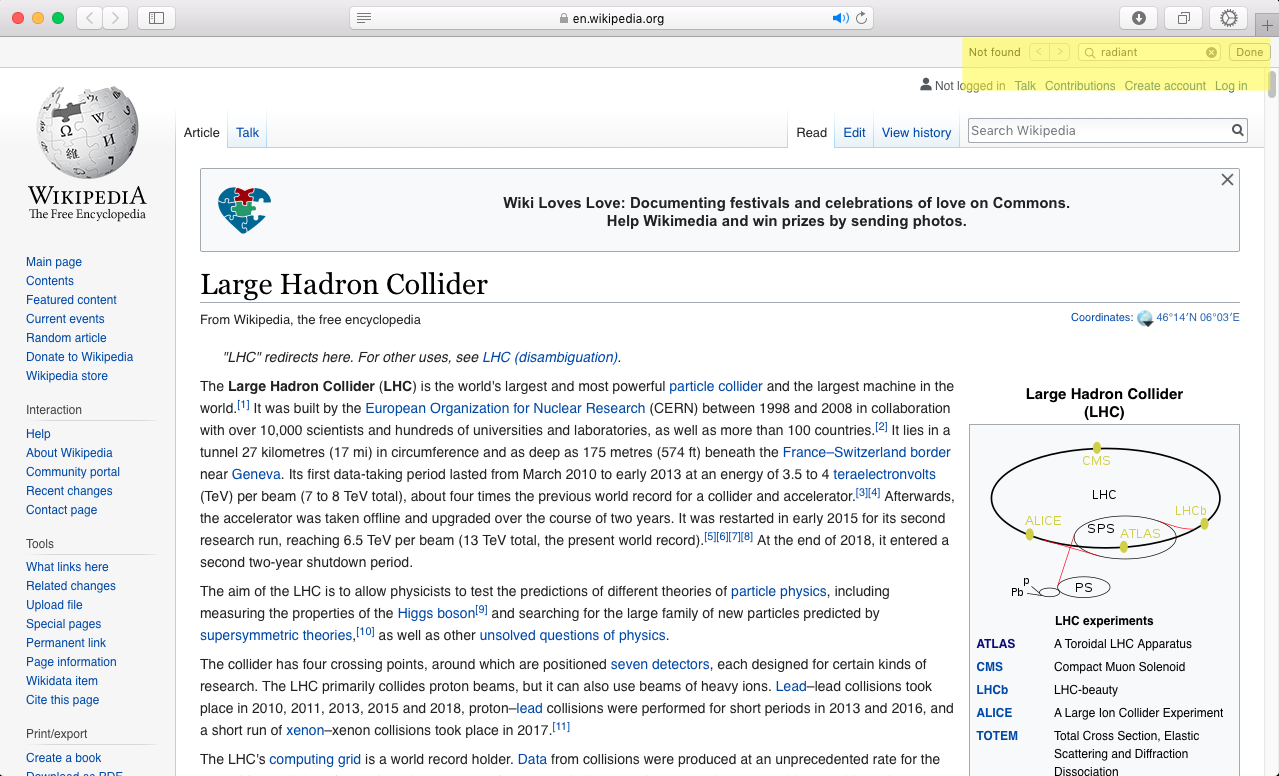Open What links here tool
The width and height of the screenshot is (1279, 776).
(x=67, y=567)
